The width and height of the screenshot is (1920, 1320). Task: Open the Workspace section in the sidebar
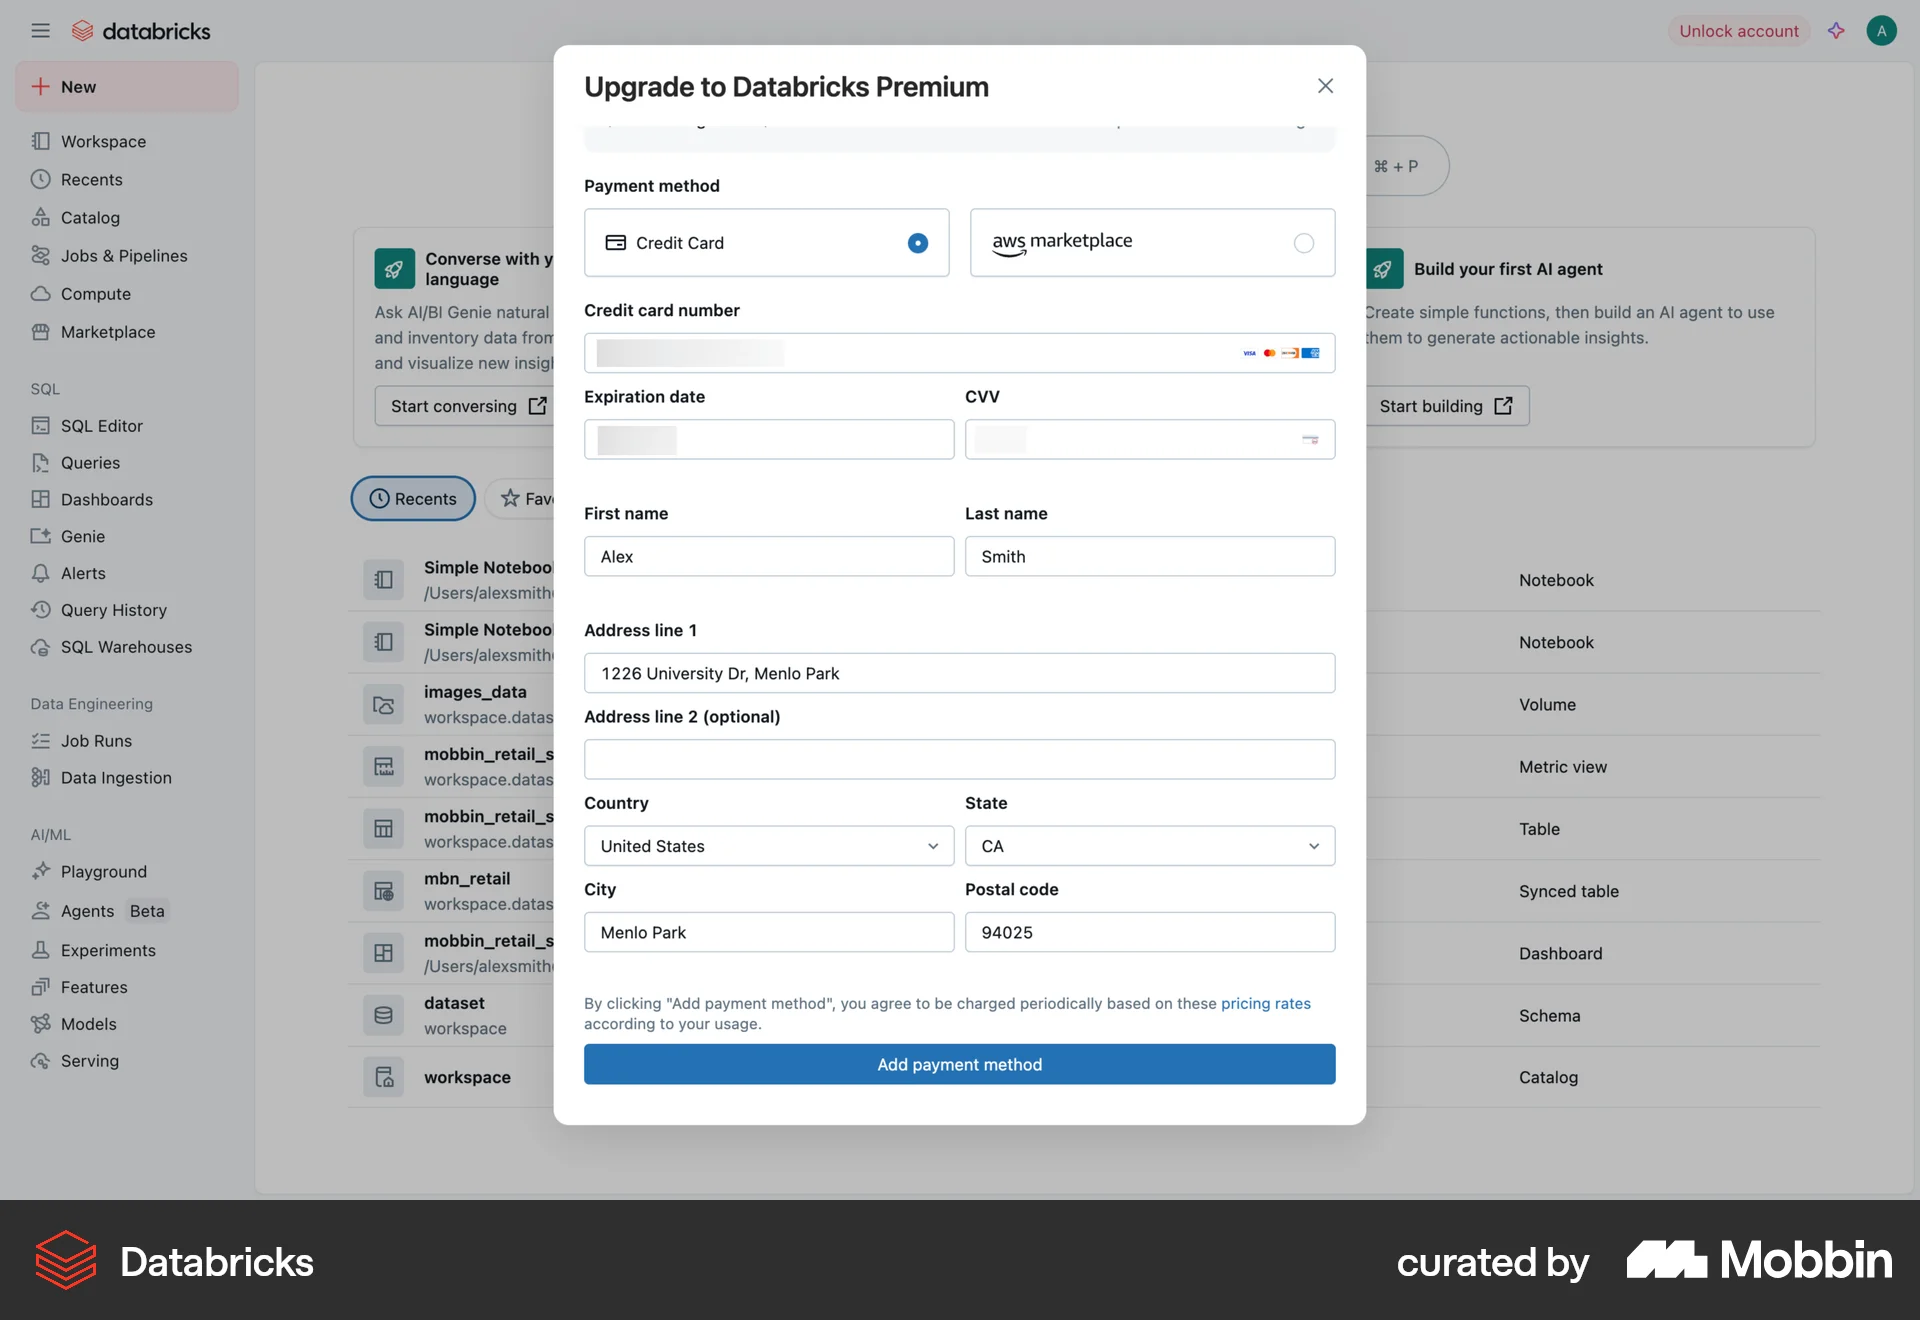click(x=101, y=141)
